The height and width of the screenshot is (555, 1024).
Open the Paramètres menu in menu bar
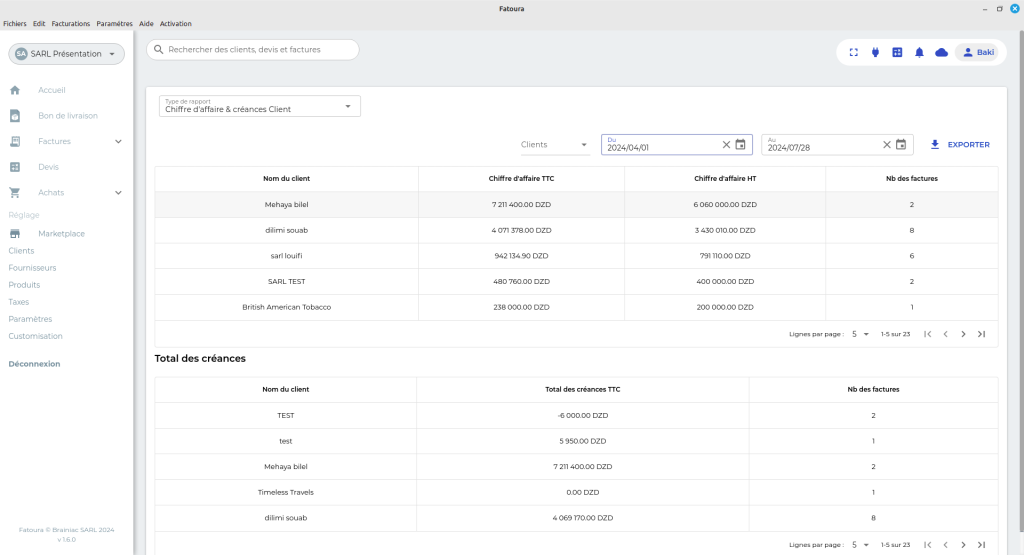click(x=114, y=23)
